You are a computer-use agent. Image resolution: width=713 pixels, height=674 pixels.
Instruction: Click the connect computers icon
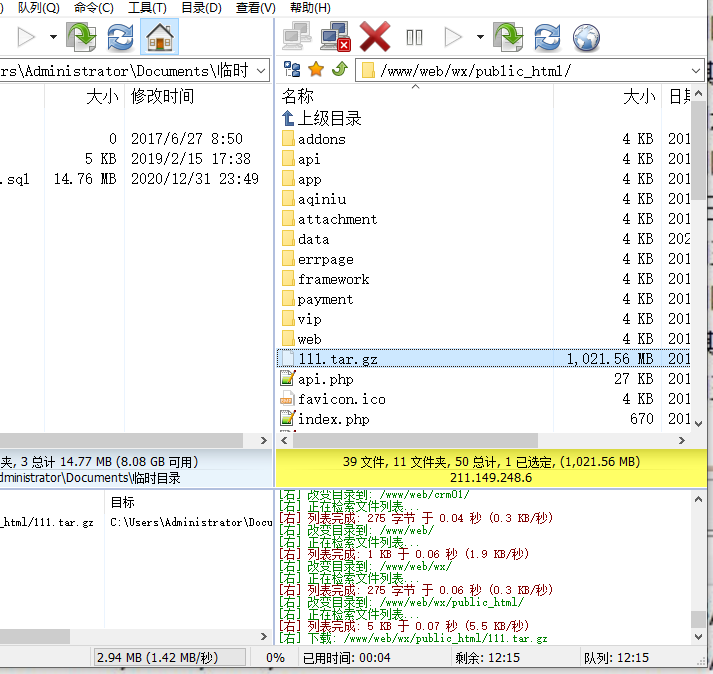(x=296, y=38)
